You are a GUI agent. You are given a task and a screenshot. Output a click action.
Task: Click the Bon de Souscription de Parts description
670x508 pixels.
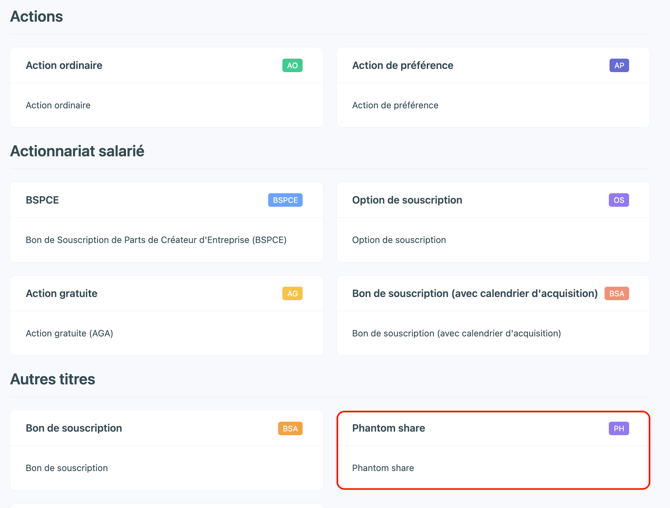click(x=156, y=240)
